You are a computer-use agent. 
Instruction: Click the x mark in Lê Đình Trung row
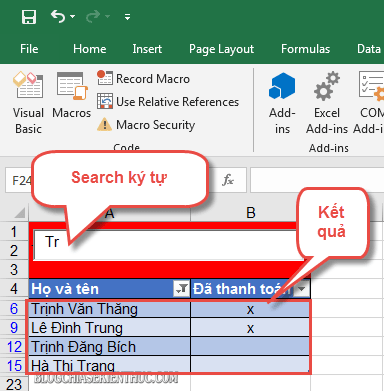[x=250, y=328]
